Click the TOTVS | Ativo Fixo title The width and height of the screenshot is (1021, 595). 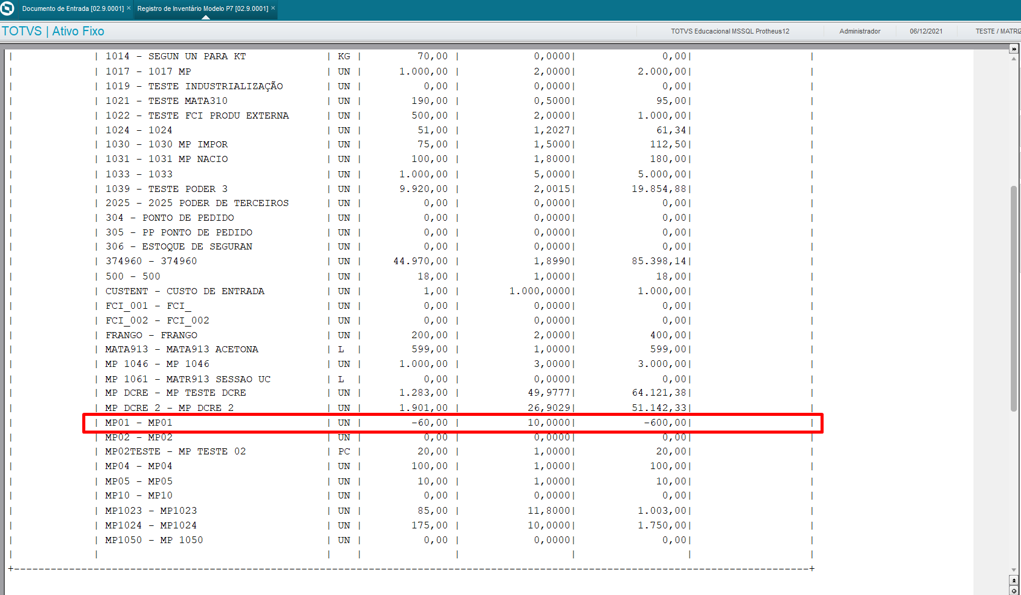[x=53, y=31]
